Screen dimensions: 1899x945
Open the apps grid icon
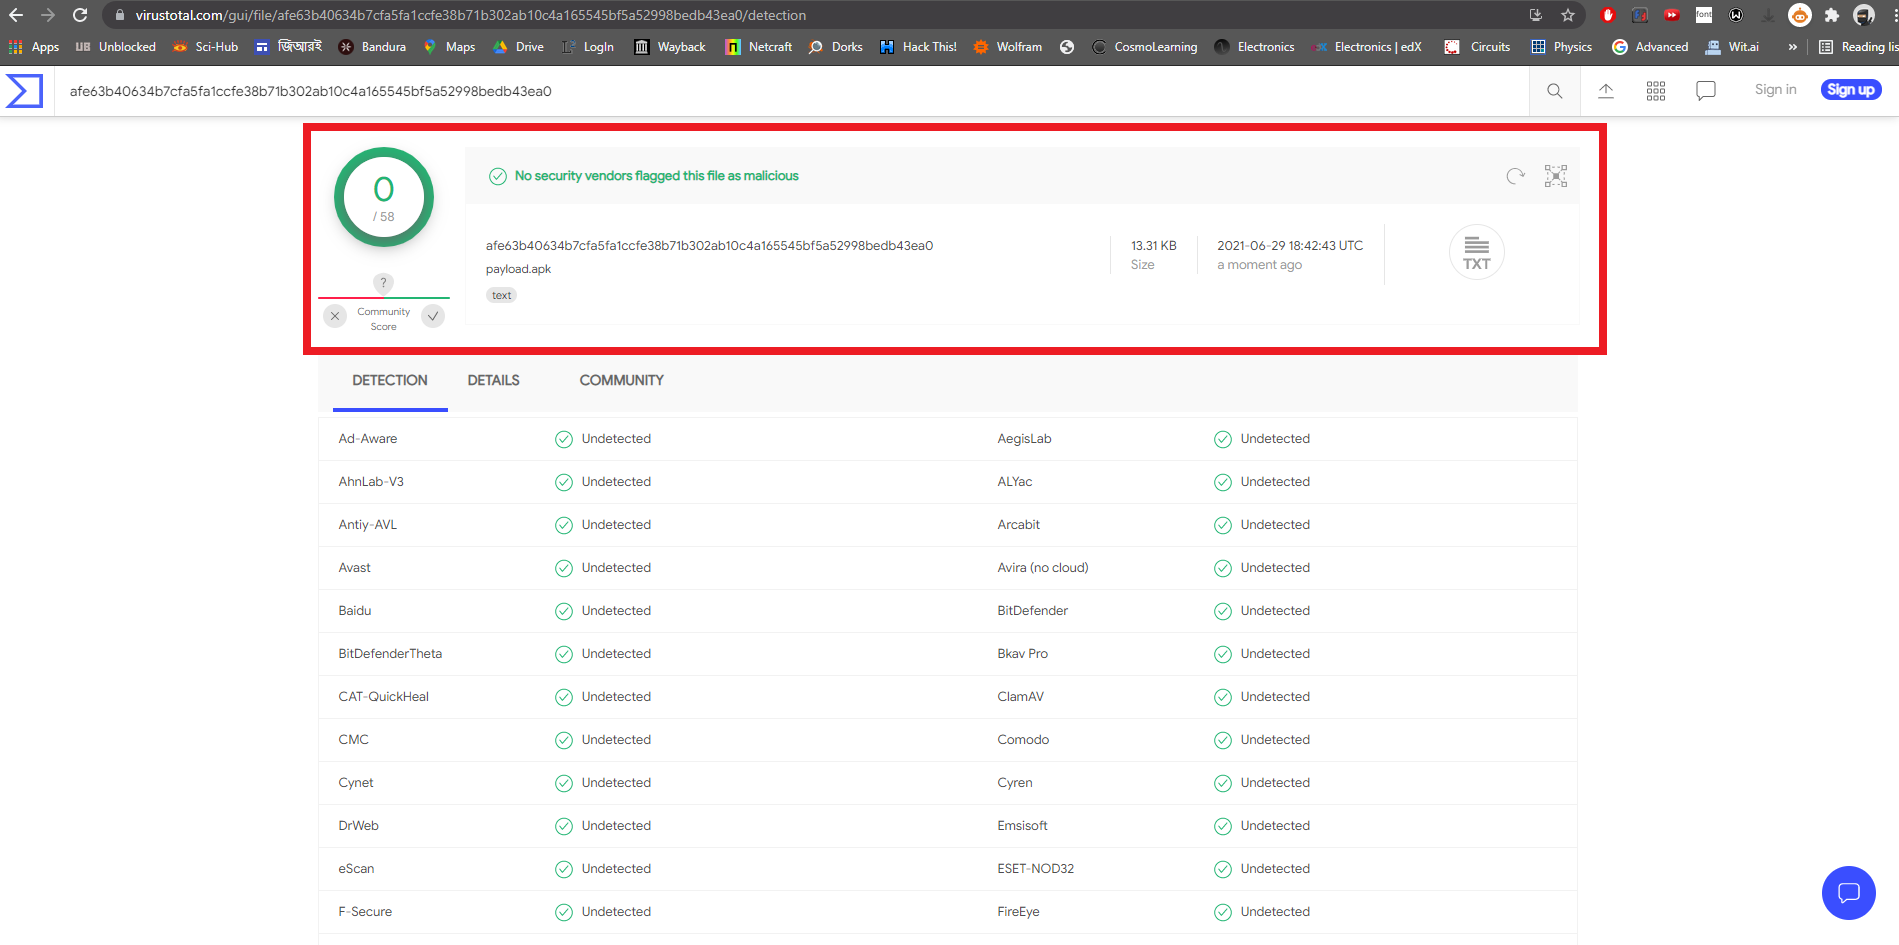1656,91
